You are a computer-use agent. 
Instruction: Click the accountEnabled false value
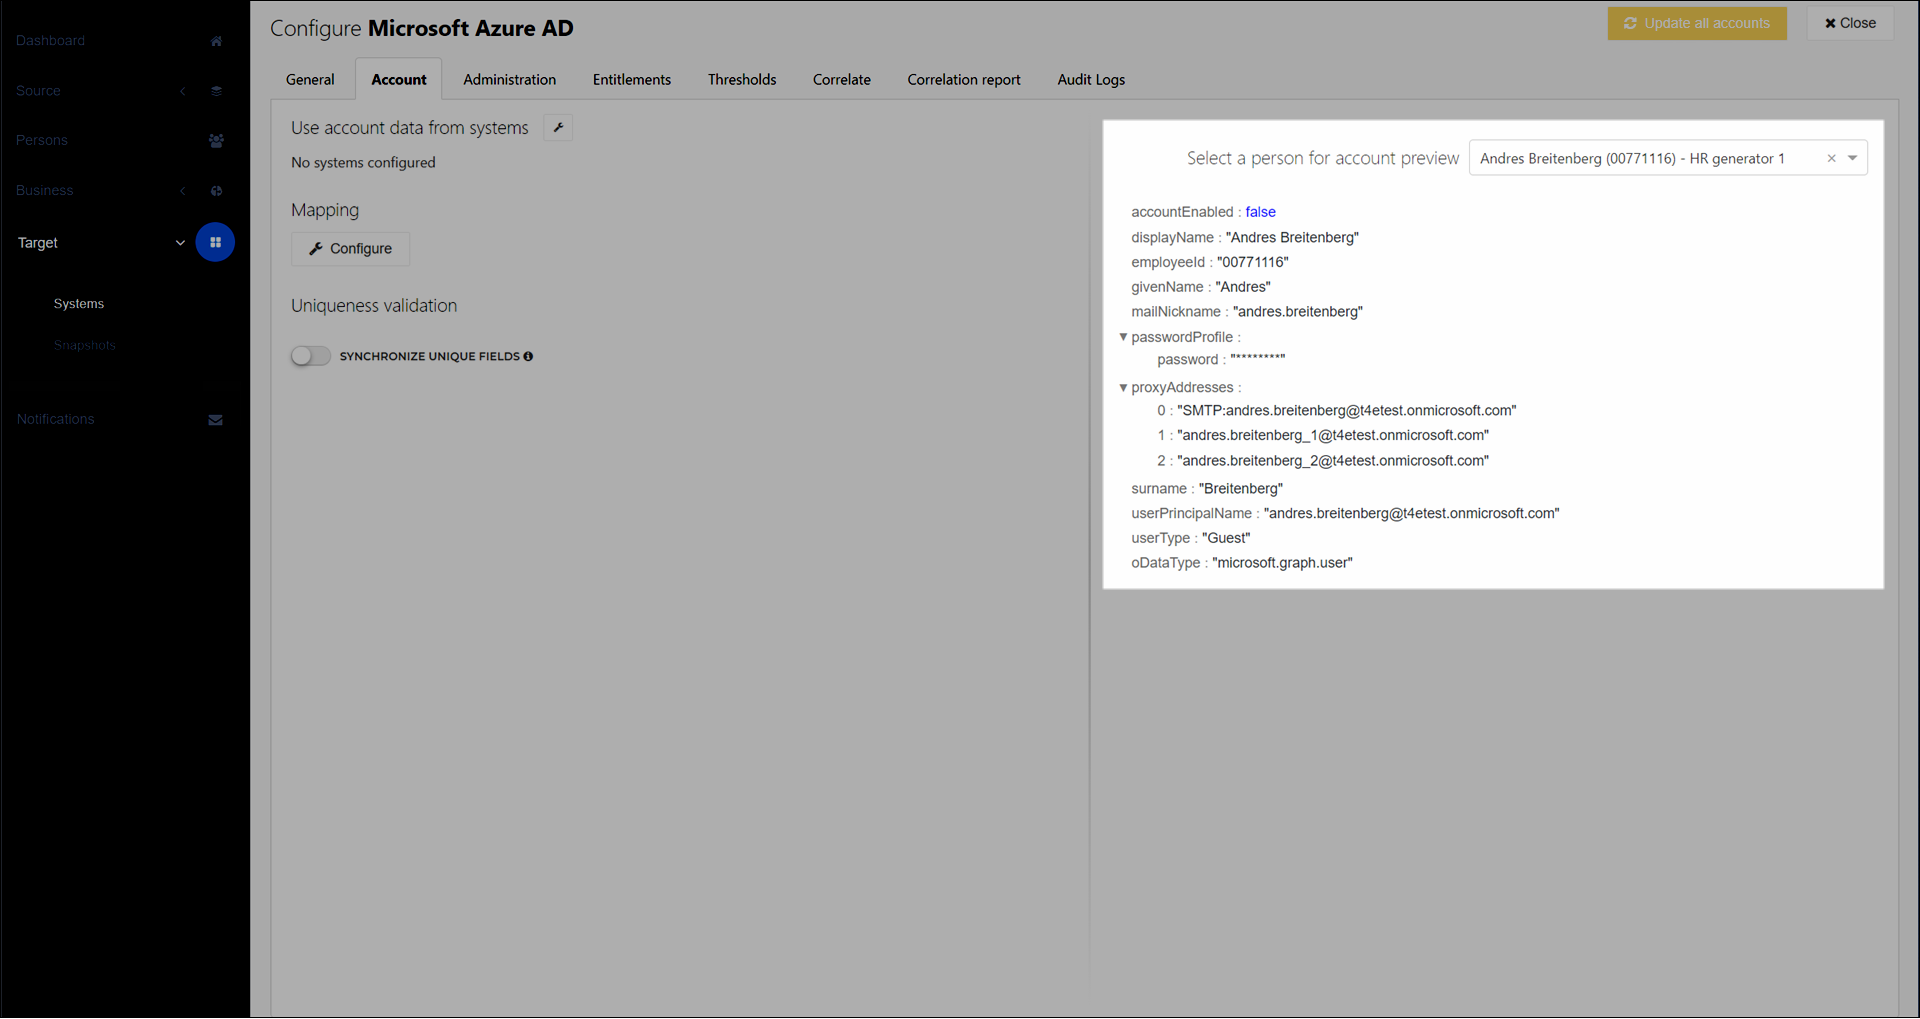point(1260,212)
